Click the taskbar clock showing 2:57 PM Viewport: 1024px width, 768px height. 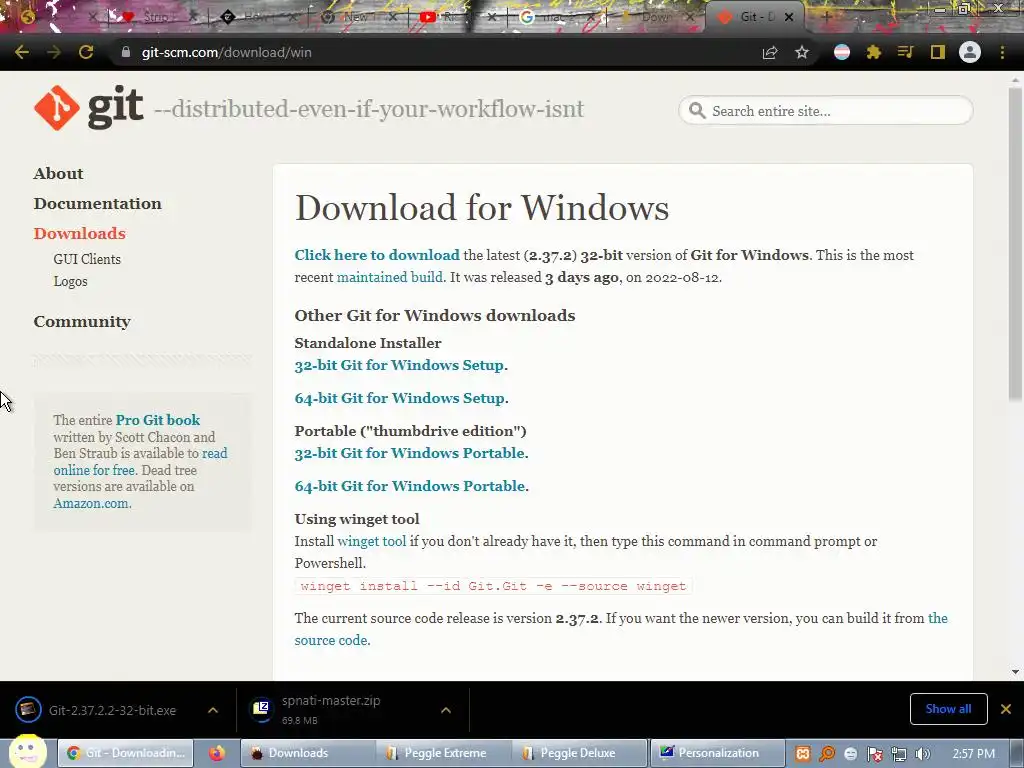point(974,754)
